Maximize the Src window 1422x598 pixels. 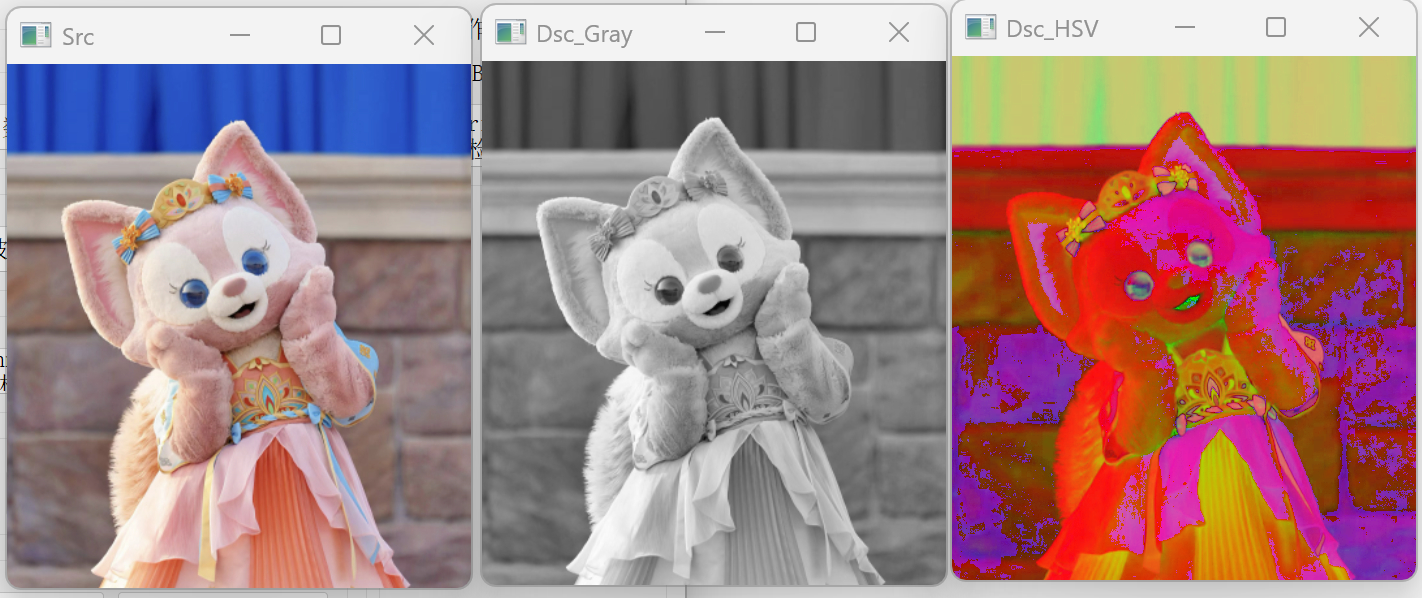click(x=331, y=36)
